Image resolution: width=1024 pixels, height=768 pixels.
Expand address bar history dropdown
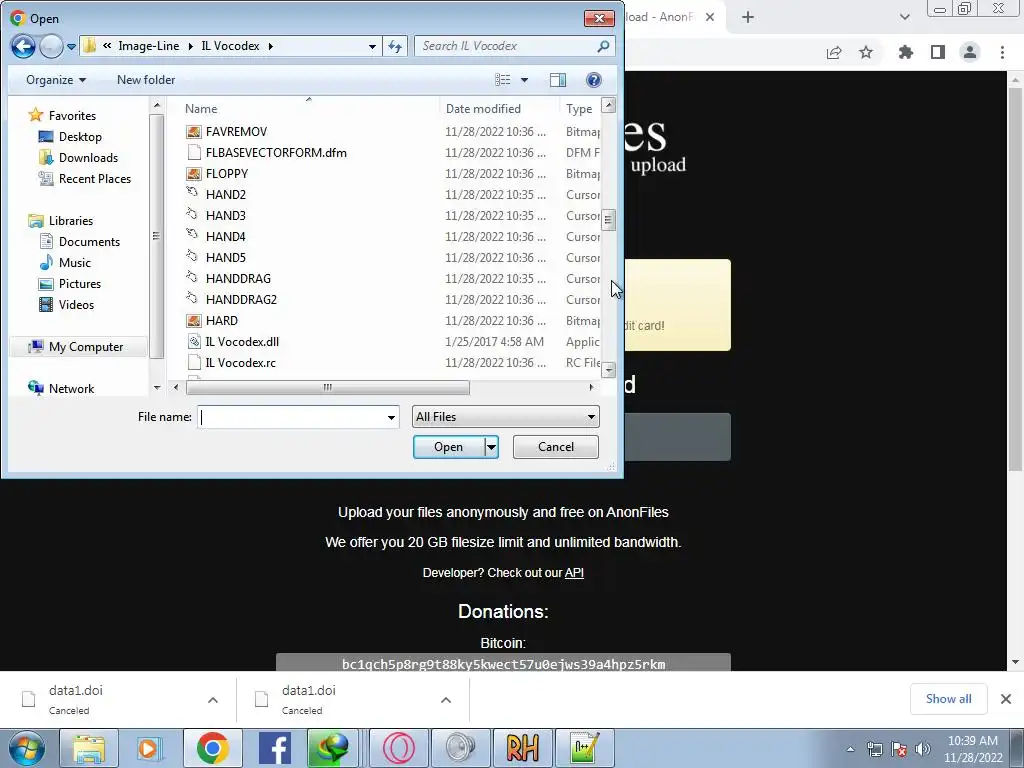coord(372,46)
